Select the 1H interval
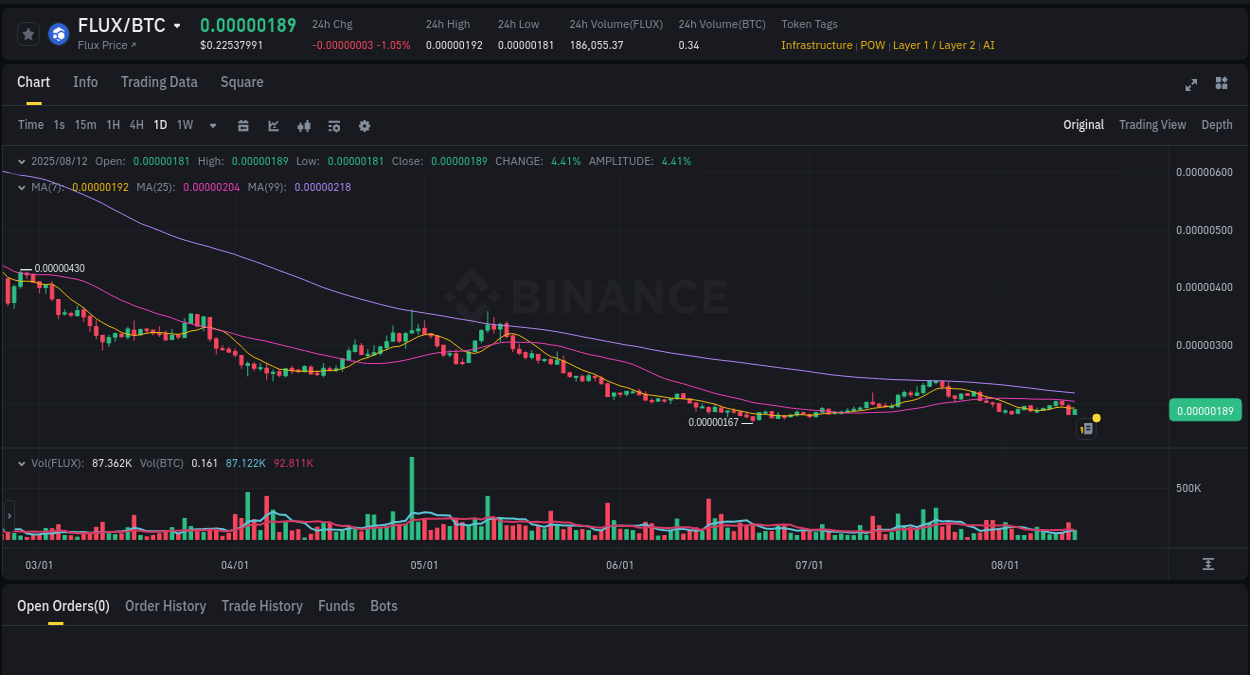Screen dimensions: 1250x675 tap(113, 125)
